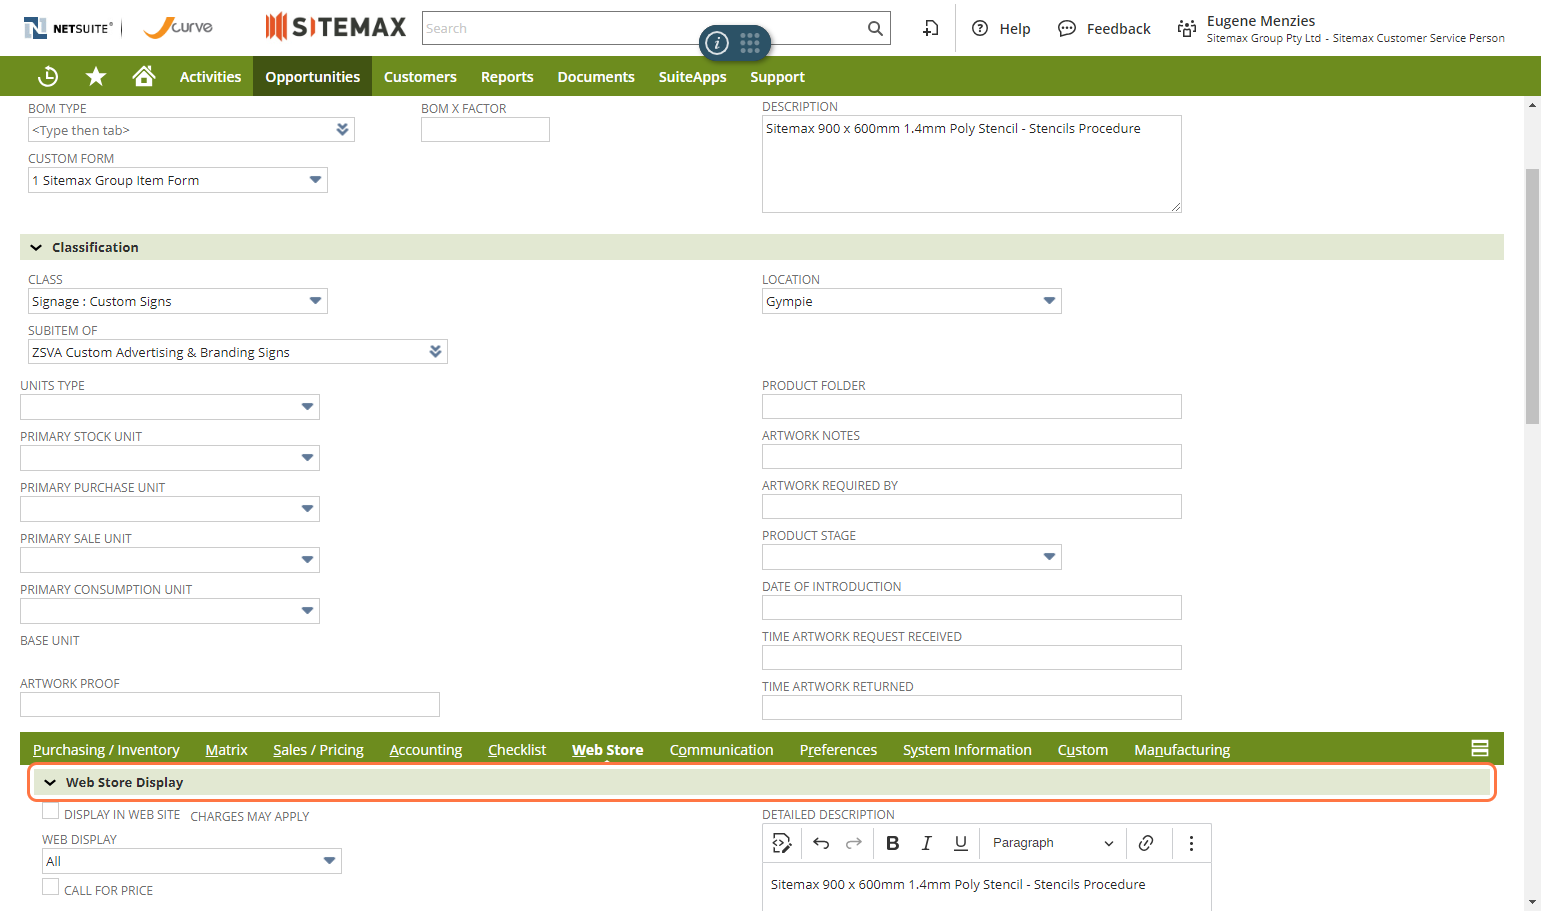The width and height of the screenshot is (1541, 911).
Task: Open the Reports menu
Action: 507,77
